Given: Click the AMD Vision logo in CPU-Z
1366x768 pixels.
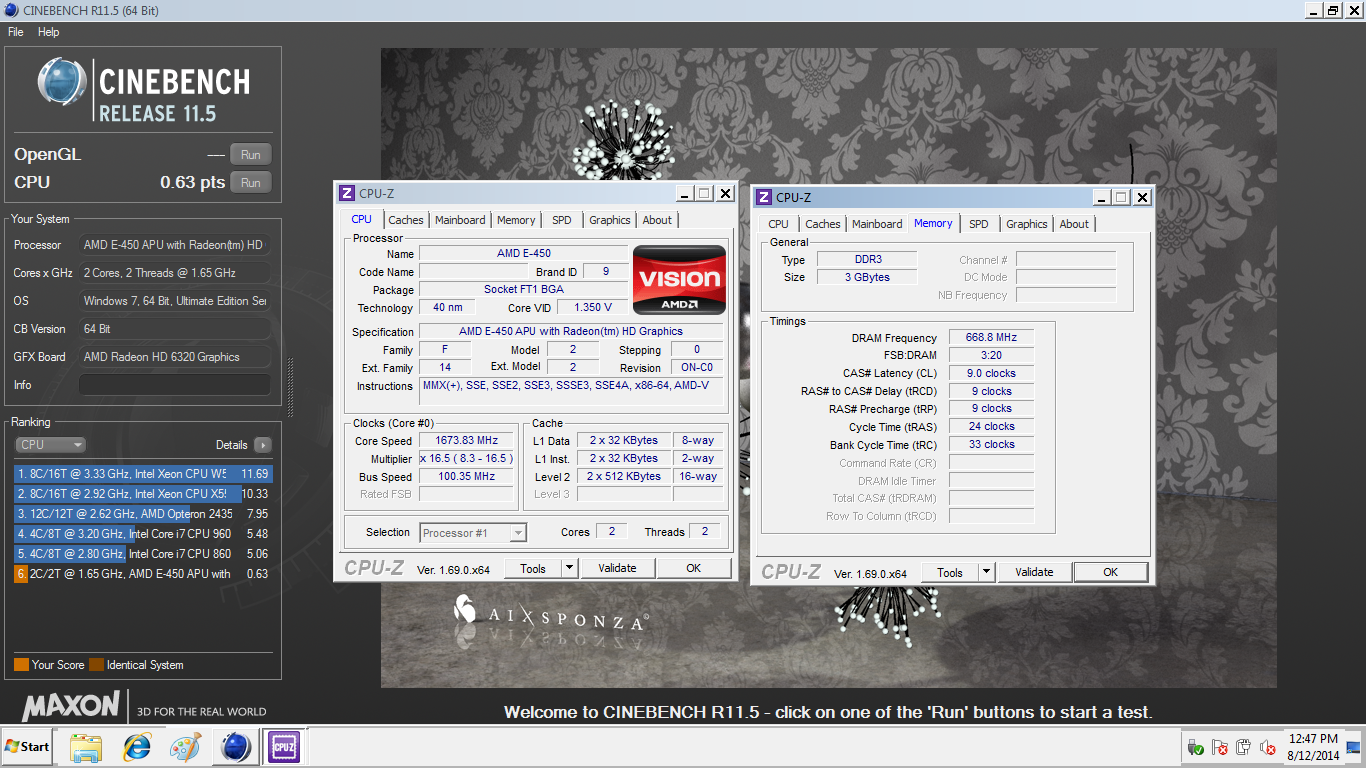Looking at the screenshot, I should click(x=680, y=278).
